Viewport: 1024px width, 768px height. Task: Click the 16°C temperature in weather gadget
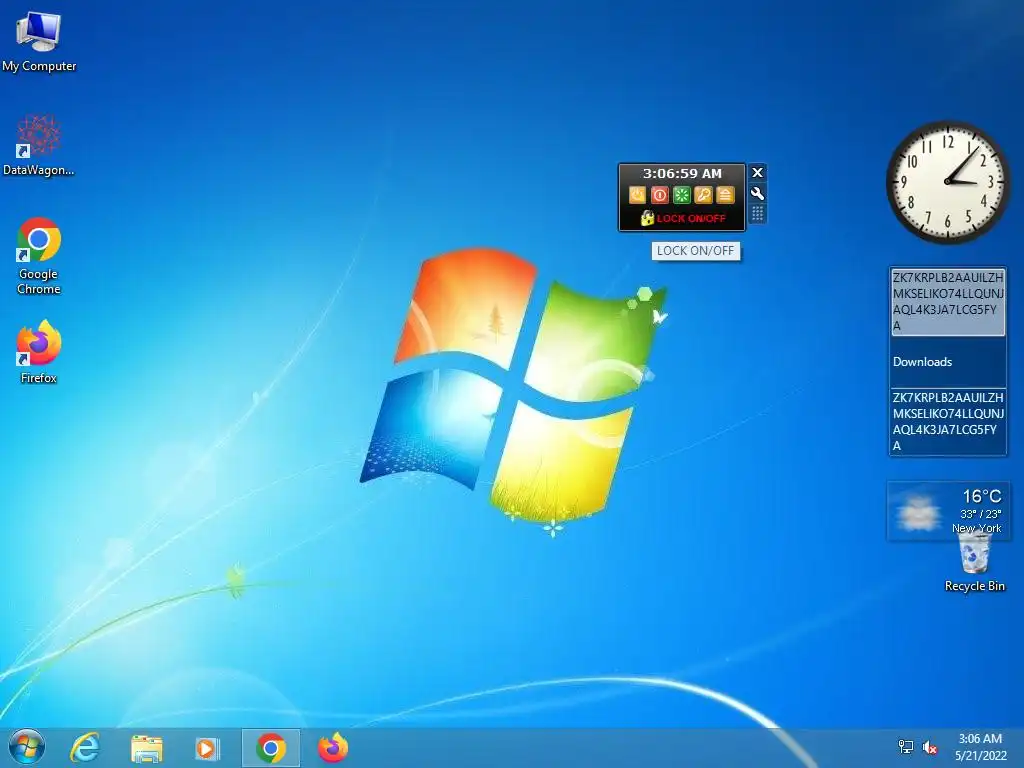(x=982, y=496)
